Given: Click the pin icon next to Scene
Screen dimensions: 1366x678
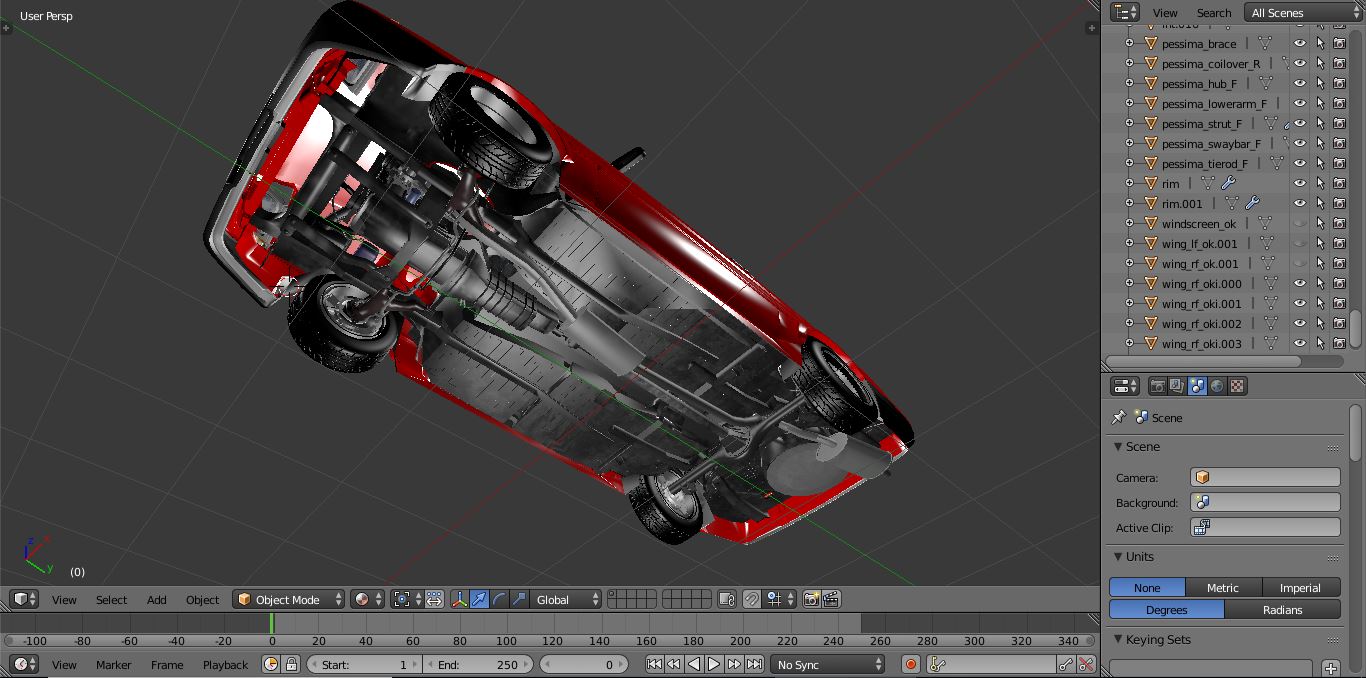Looking at the screenshot, I should click(1119, 418).
